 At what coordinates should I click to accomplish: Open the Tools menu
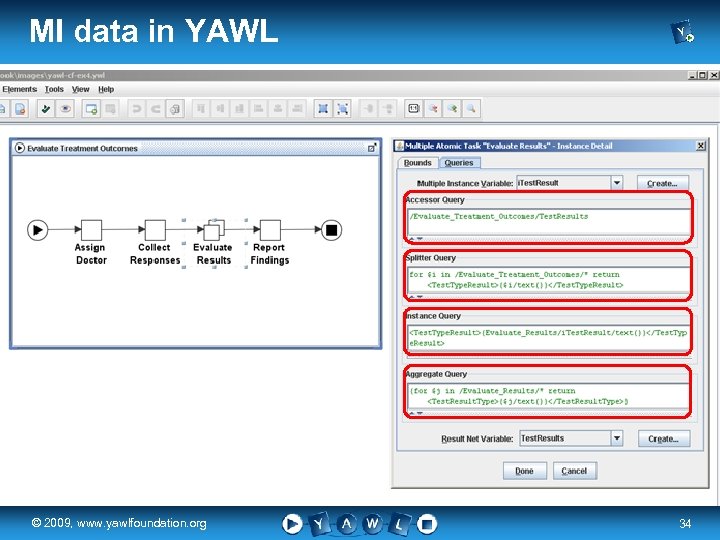tap(54, 89)
